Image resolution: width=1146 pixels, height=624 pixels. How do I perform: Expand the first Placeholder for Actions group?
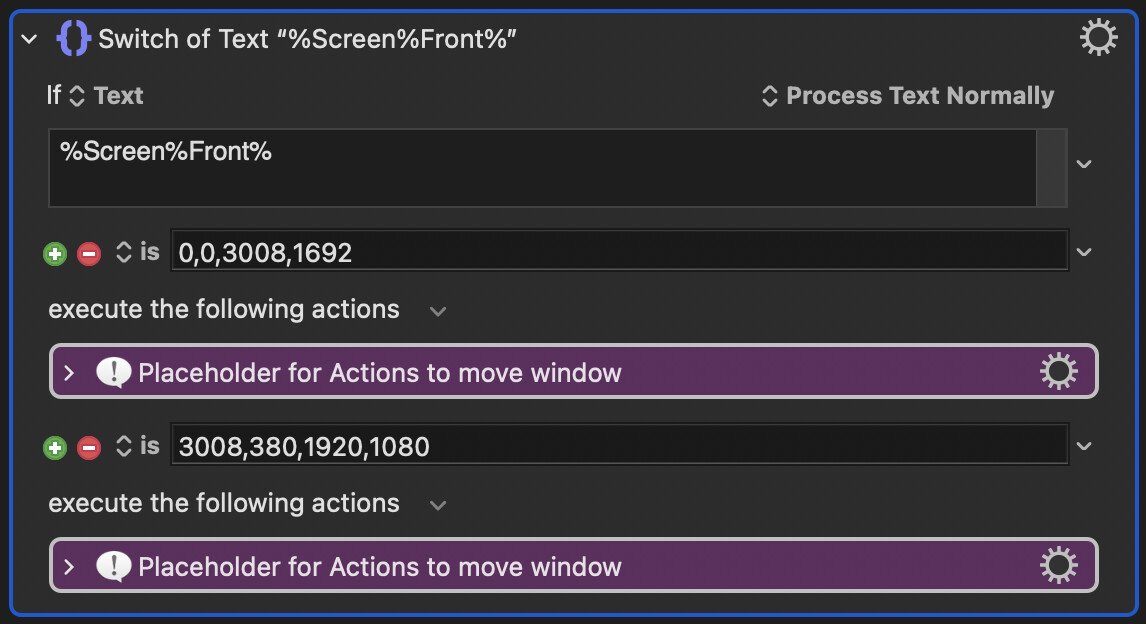pos(69,373)
